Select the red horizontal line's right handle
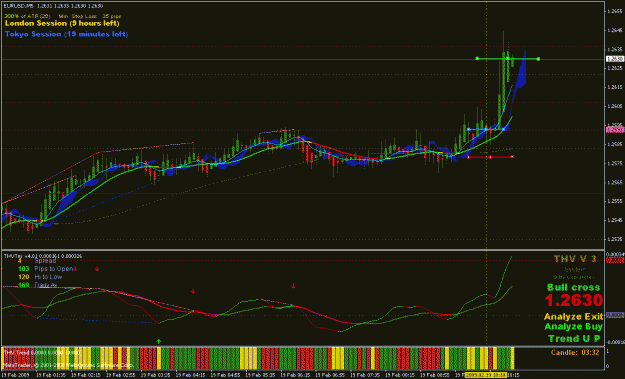This screenshot has width=625, height=379. point(512,157)
